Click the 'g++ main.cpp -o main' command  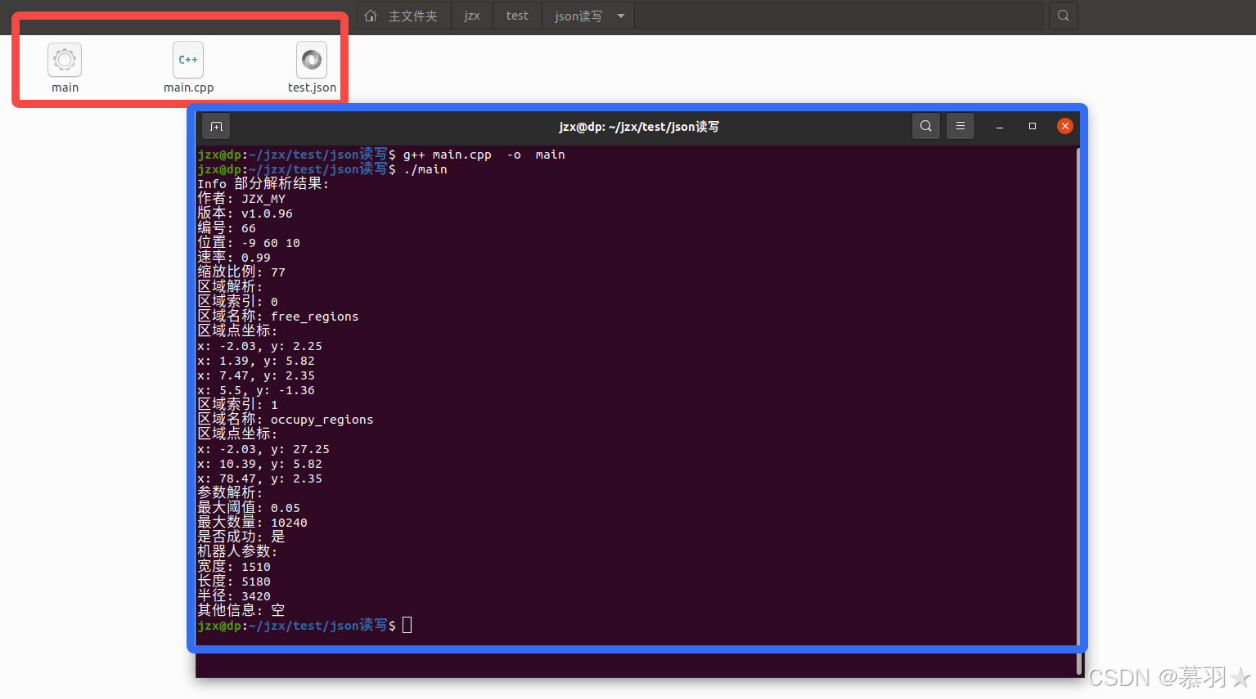point(484,155)
